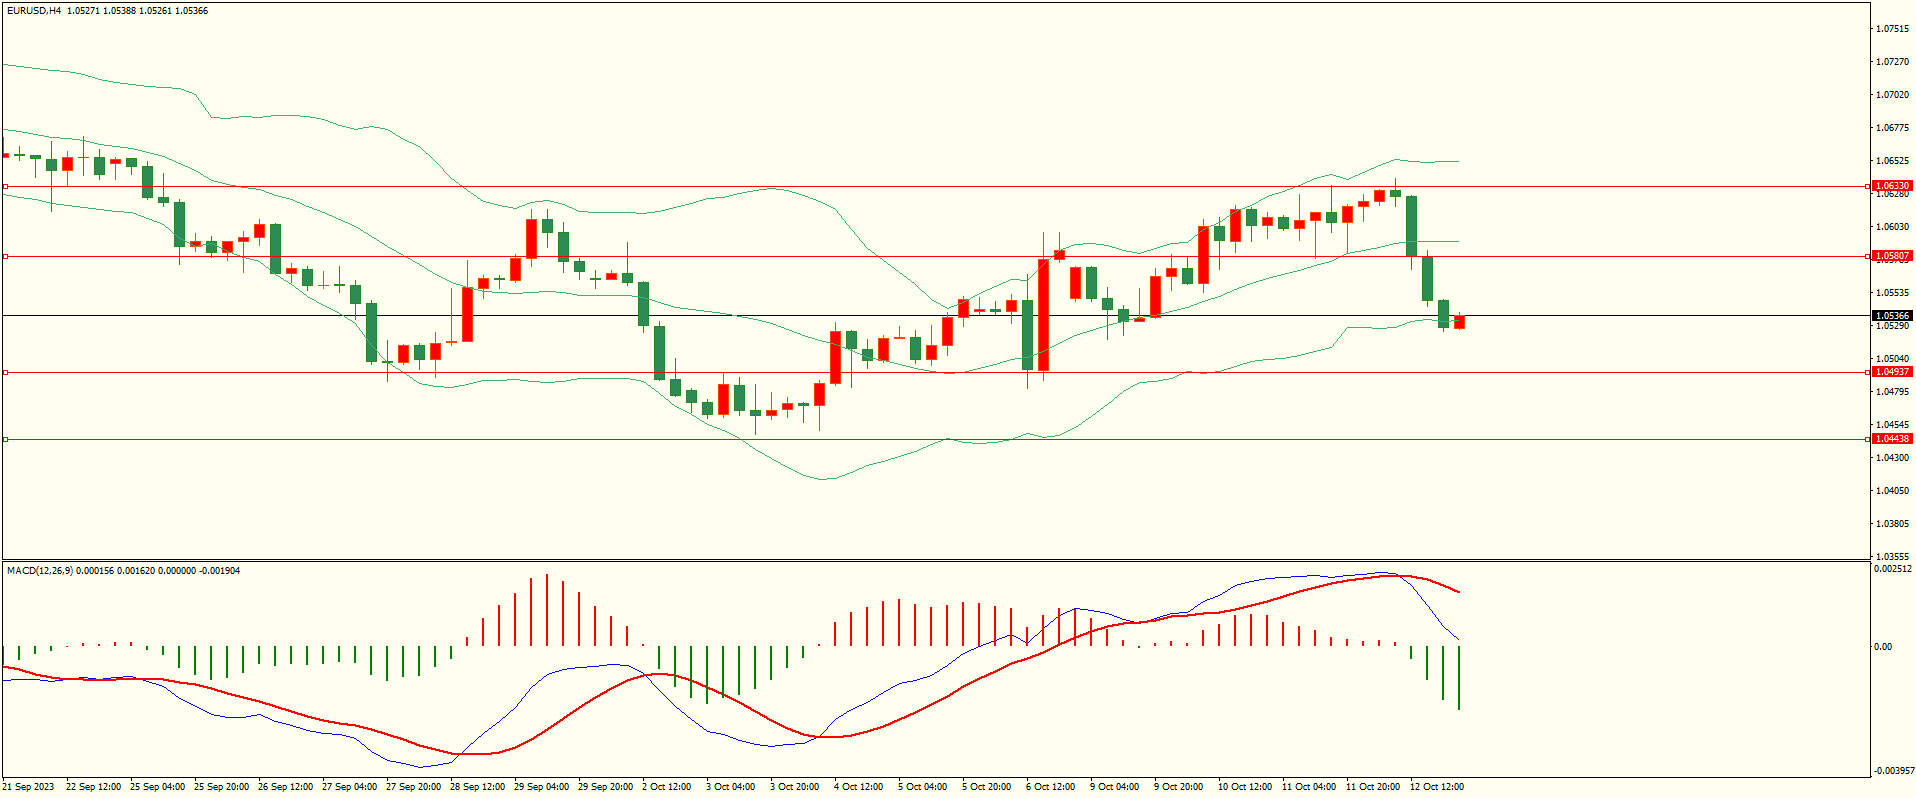Image resolution: width=1916 pixels, height=798 pixels.
Task: Click the 1.05040 price axis label
Action: tap(1892, 359)
